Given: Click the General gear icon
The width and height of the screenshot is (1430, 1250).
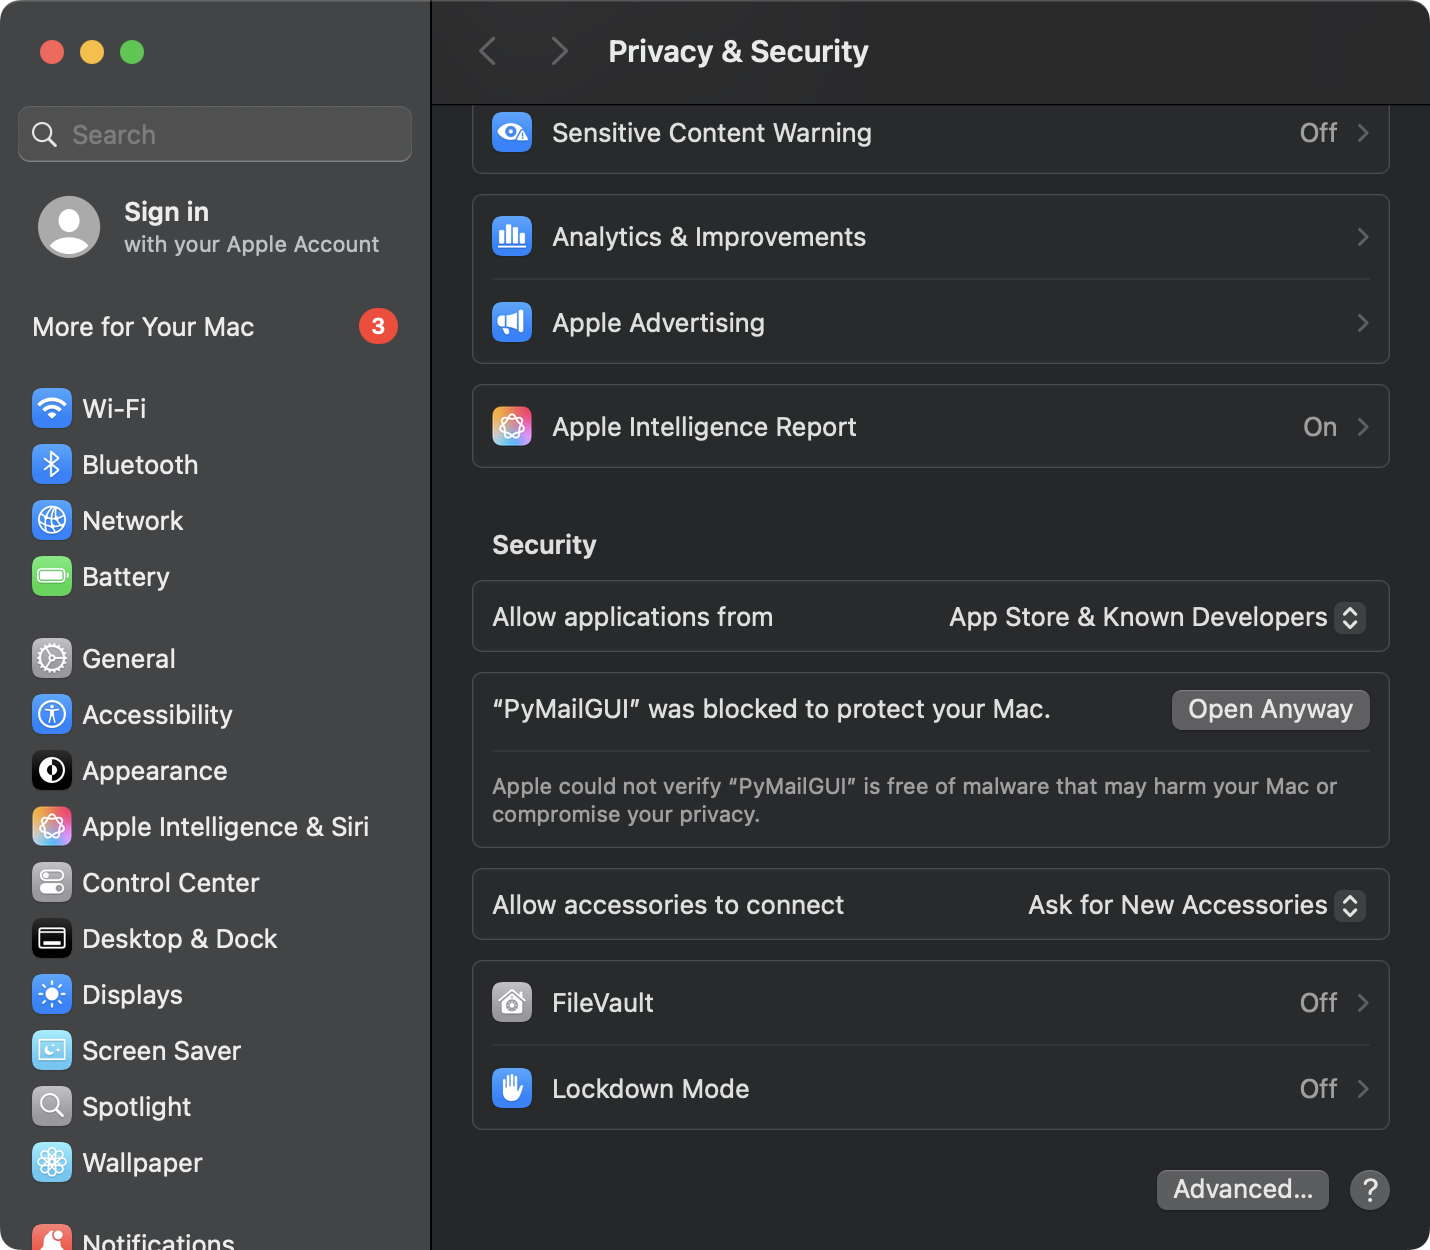Looking at the screenshot, I should 52,658.
